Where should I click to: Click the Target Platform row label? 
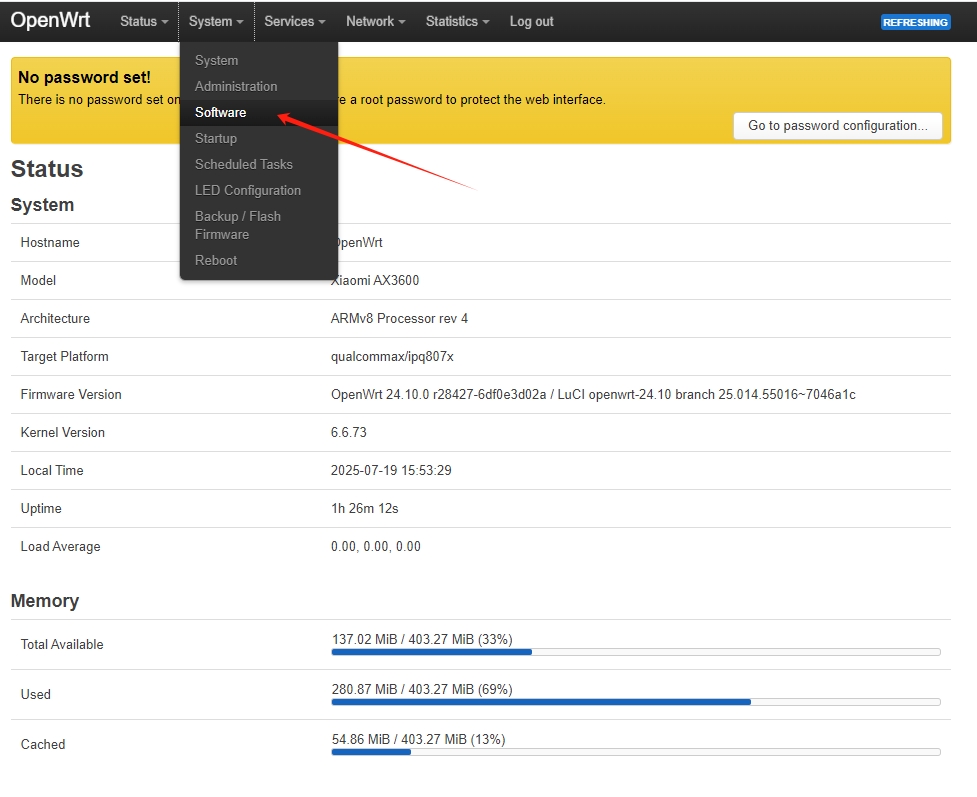pos(64,356)
